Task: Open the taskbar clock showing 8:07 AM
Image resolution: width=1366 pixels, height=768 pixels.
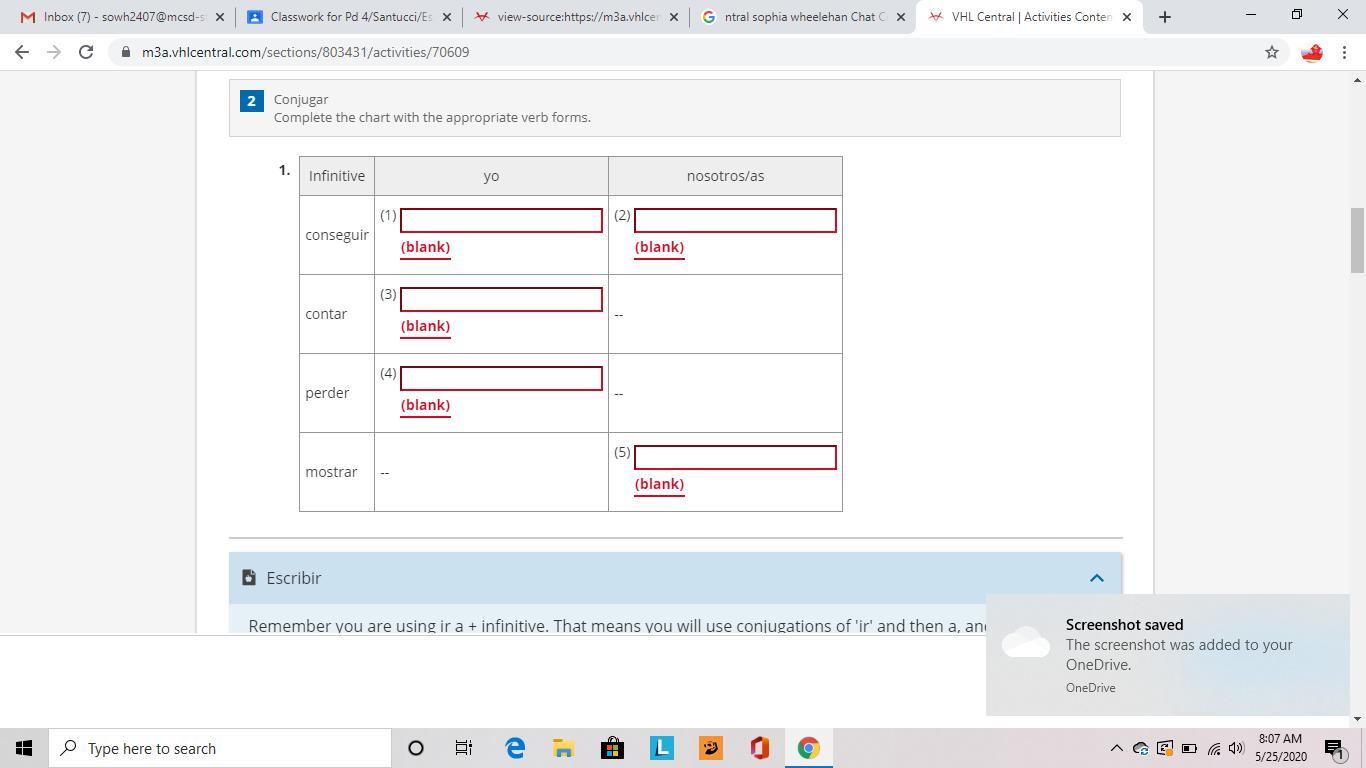Action: pos(1281,747)
